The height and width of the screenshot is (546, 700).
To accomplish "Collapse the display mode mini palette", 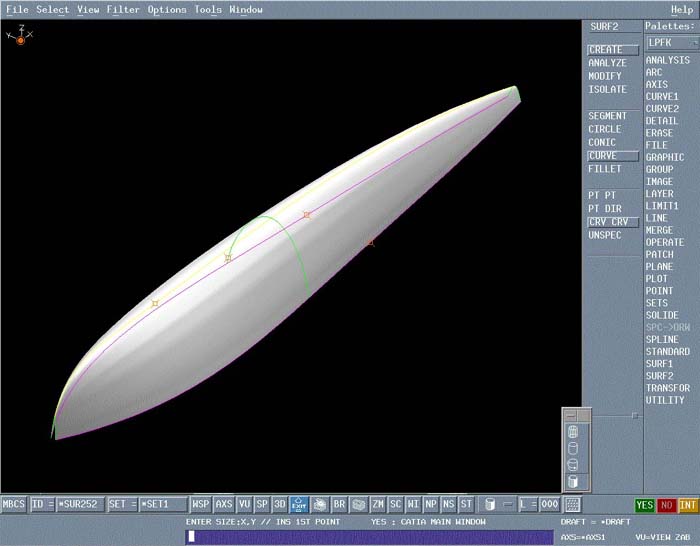I will pos(571,414).
